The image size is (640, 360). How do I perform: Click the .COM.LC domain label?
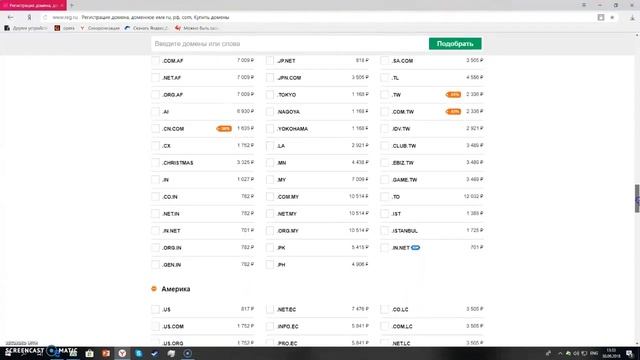[x=402, y=327]
